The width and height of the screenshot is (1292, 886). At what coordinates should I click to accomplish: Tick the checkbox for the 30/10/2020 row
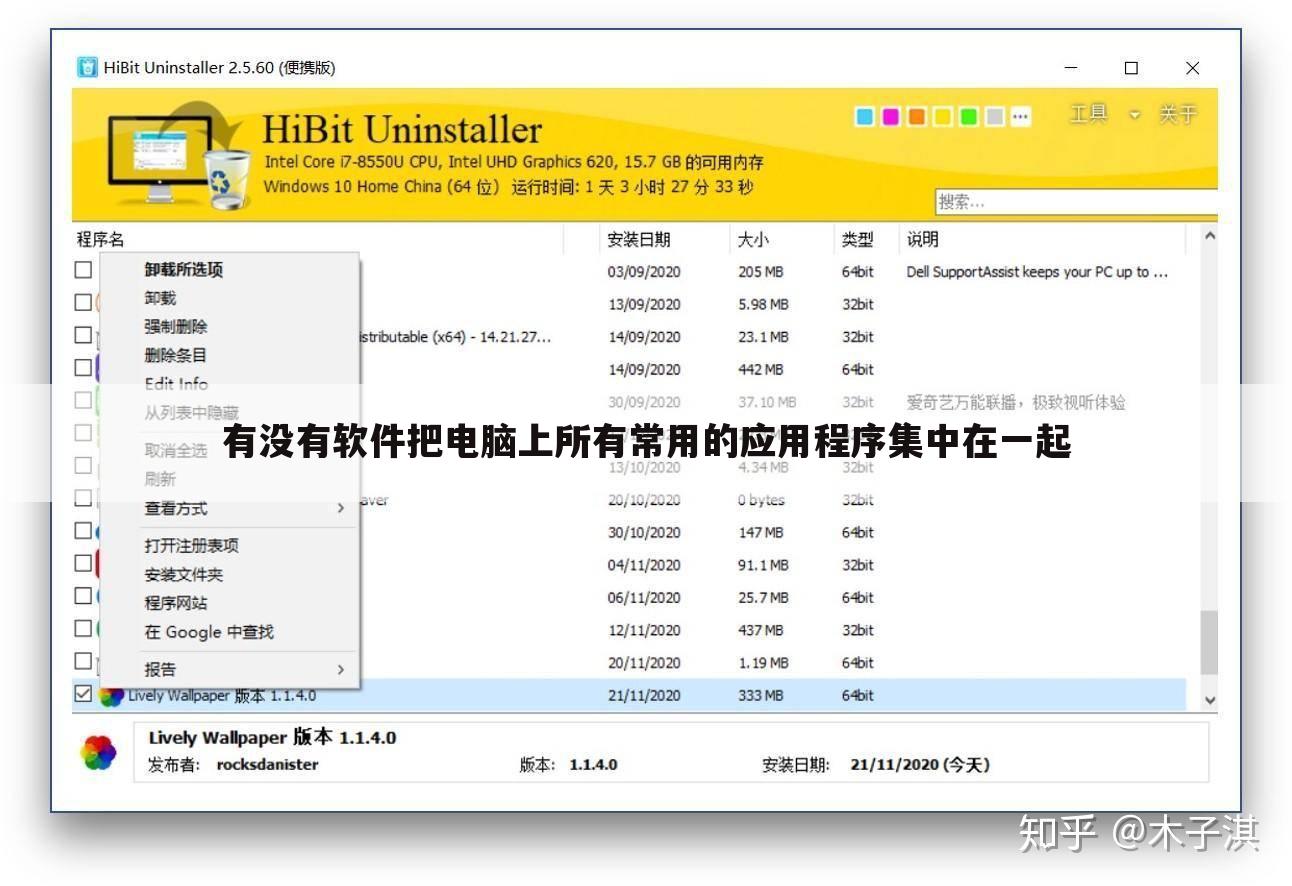point(84,530)
